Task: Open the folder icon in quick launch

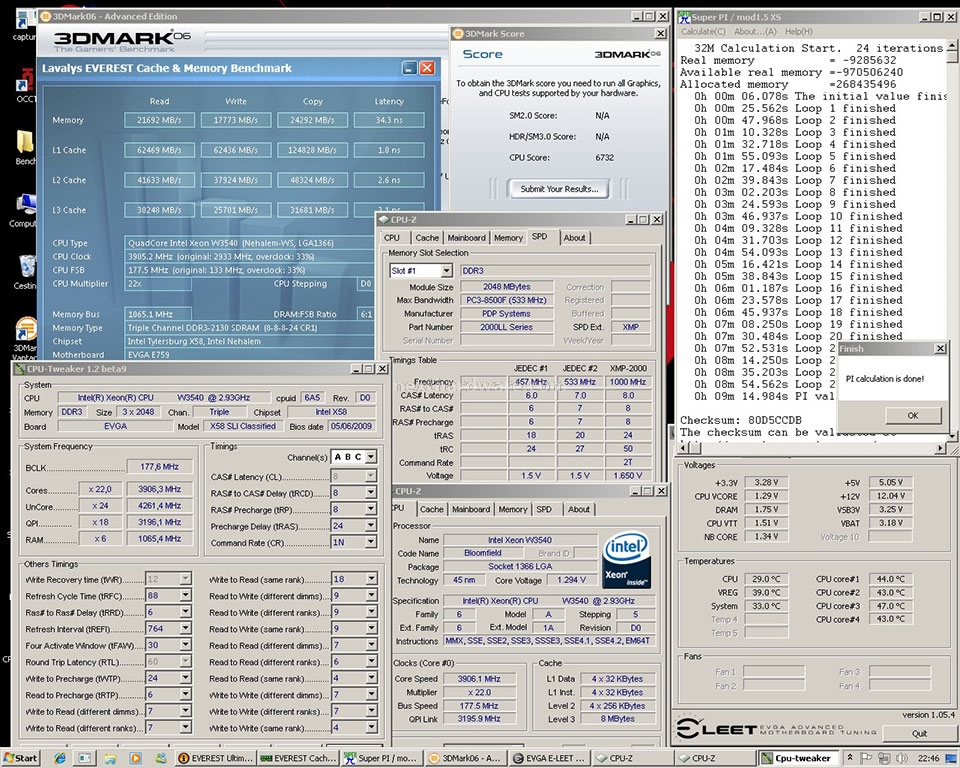Action: [x=110, y=758]
